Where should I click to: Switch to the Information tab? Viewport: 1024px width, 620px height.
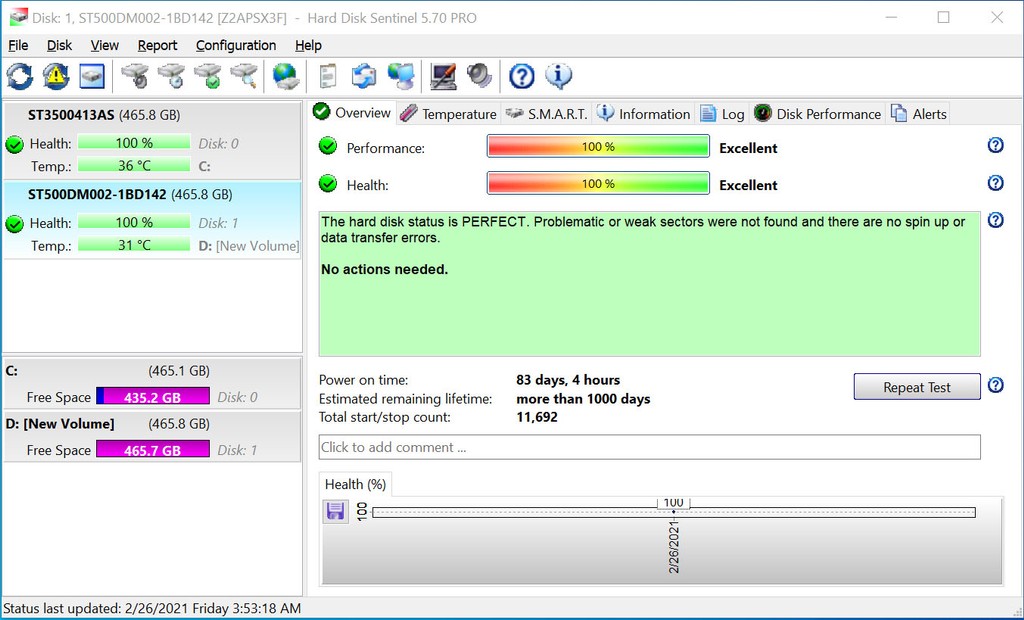click(x=644, y=114)
